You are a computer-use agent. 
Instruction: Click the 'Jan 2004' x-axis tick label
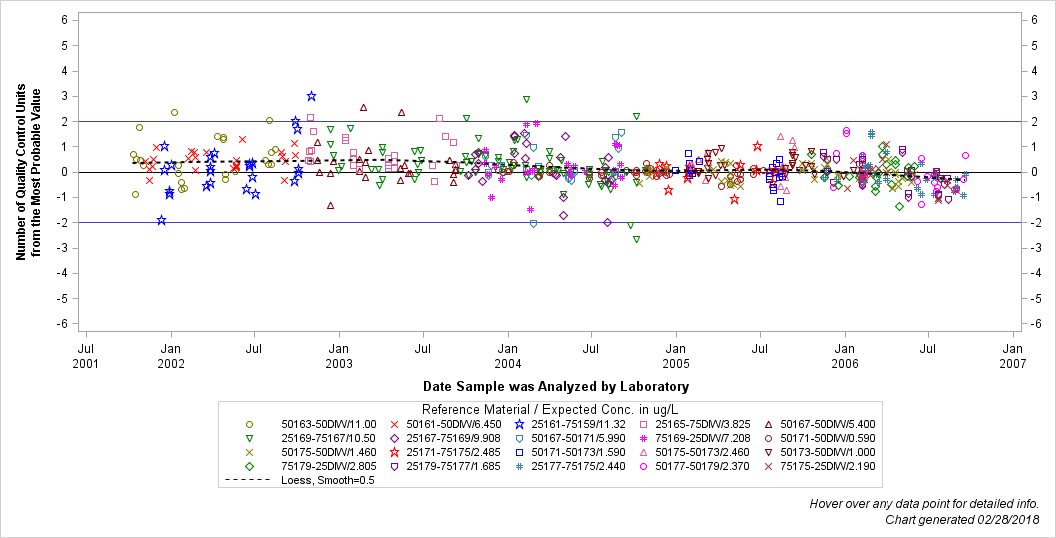click(x=508, y=356)
